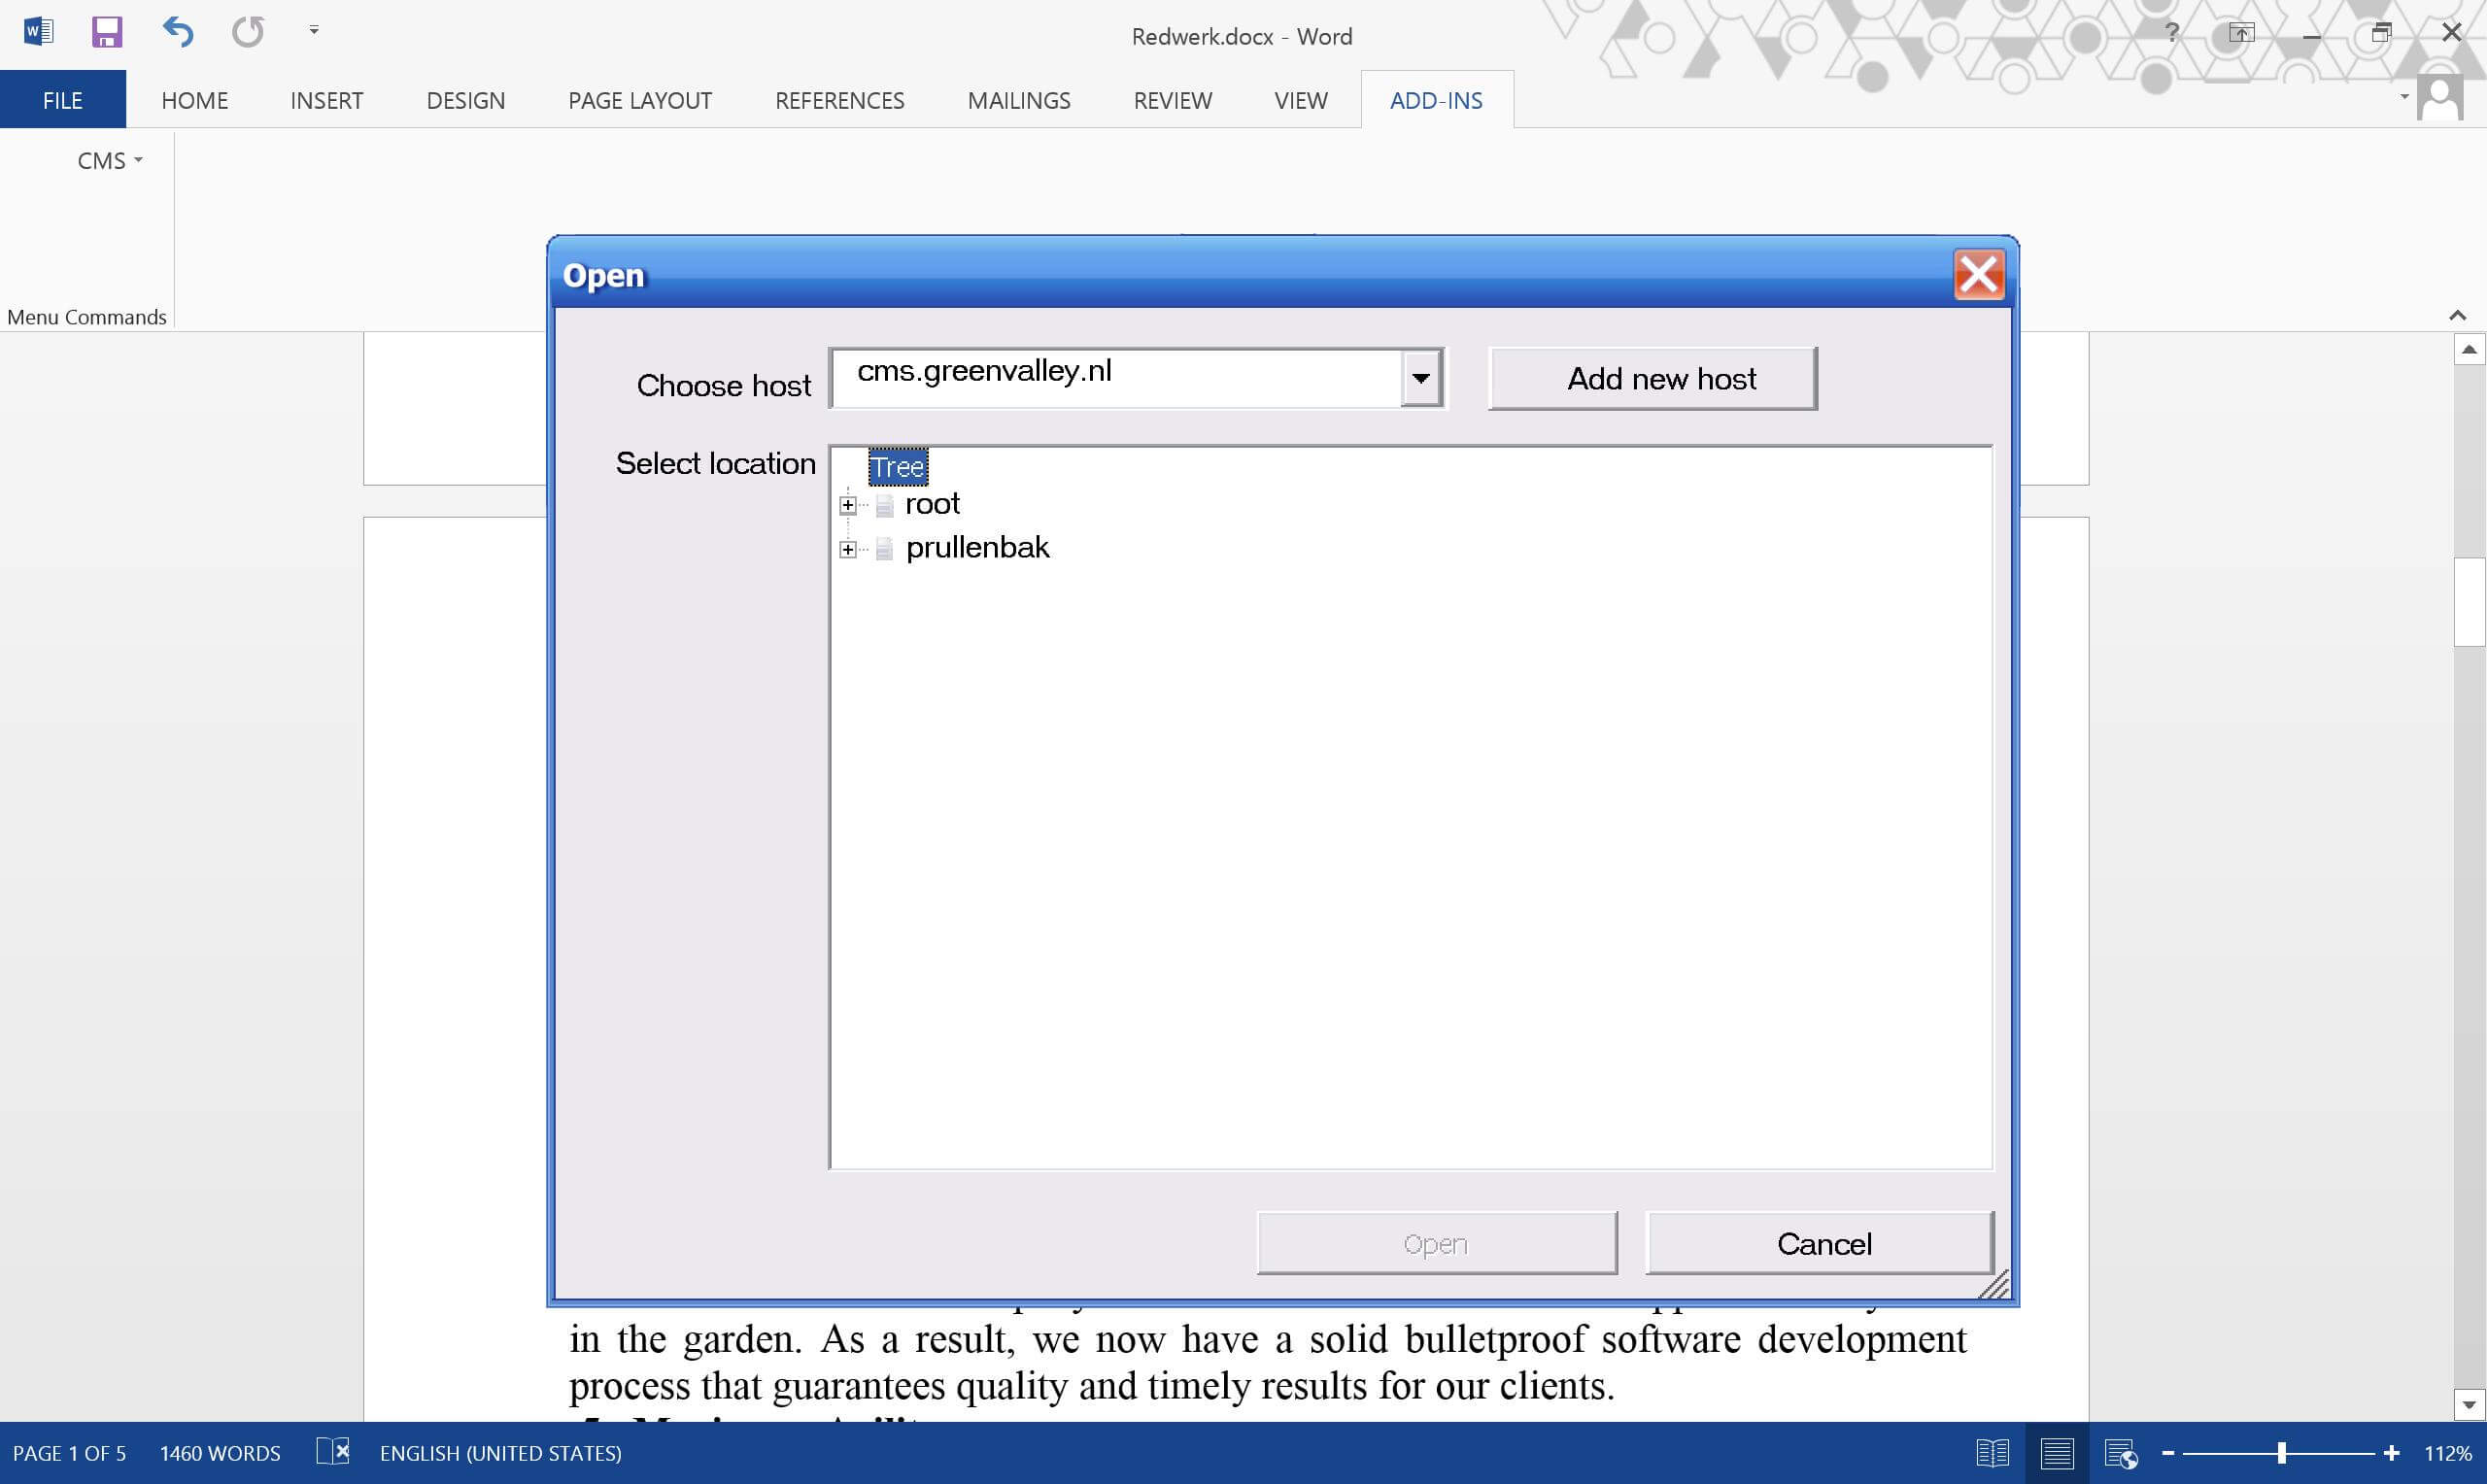The image size is (2487, 1484).
Task: Click the ENGLISH (UNITED STATES) language indicator
Action: pyautogui.click(x=500, y=1453)
